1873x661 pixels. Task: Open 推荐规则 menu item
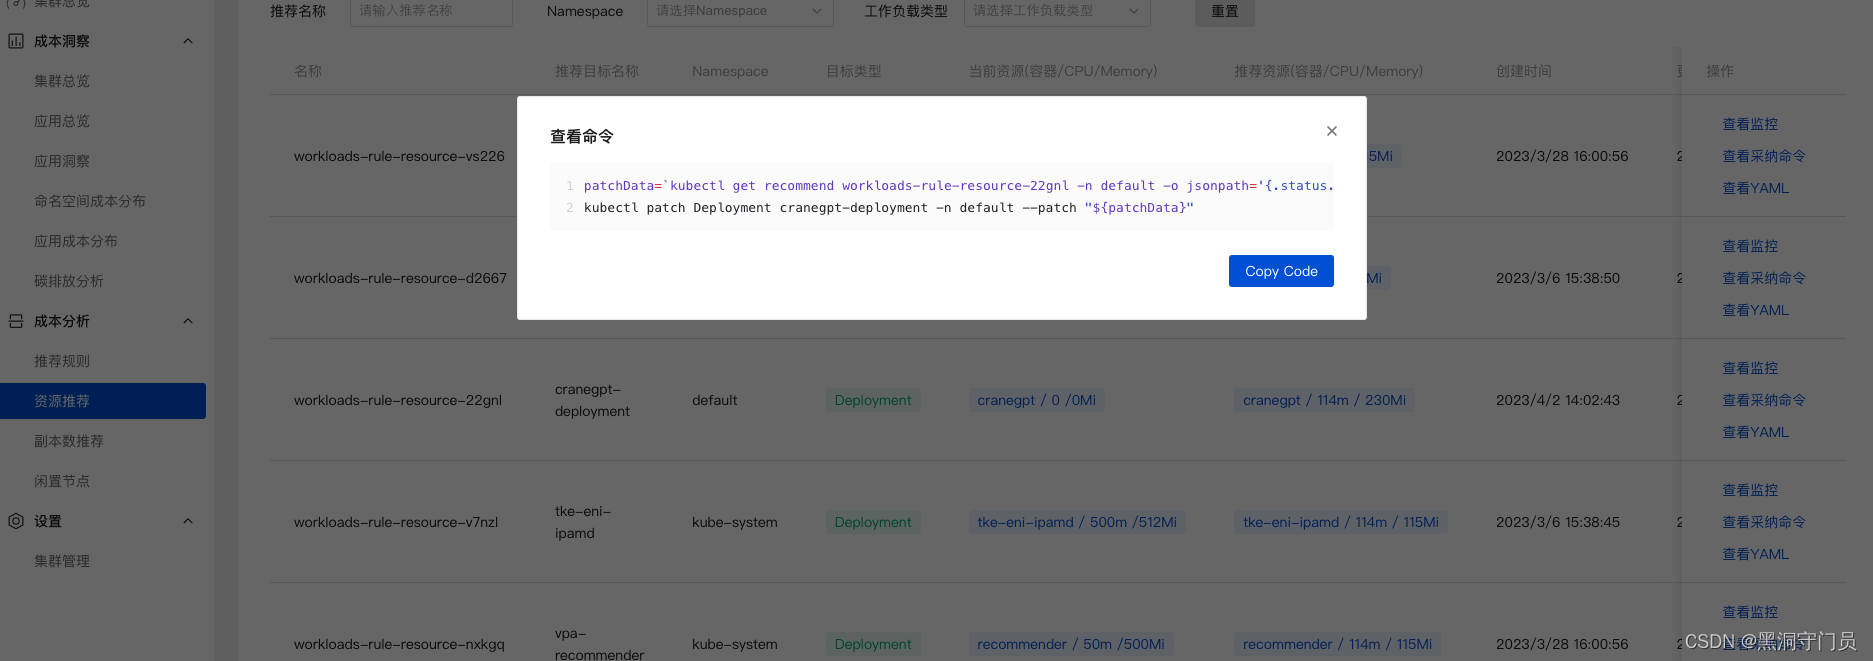(x=62, y=361)
